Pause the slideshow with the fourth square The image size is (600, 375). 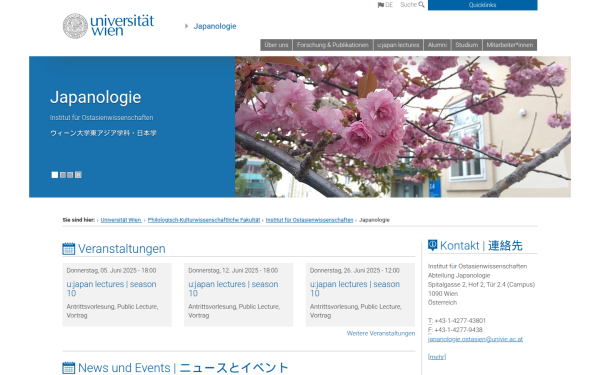click(78, 175)
